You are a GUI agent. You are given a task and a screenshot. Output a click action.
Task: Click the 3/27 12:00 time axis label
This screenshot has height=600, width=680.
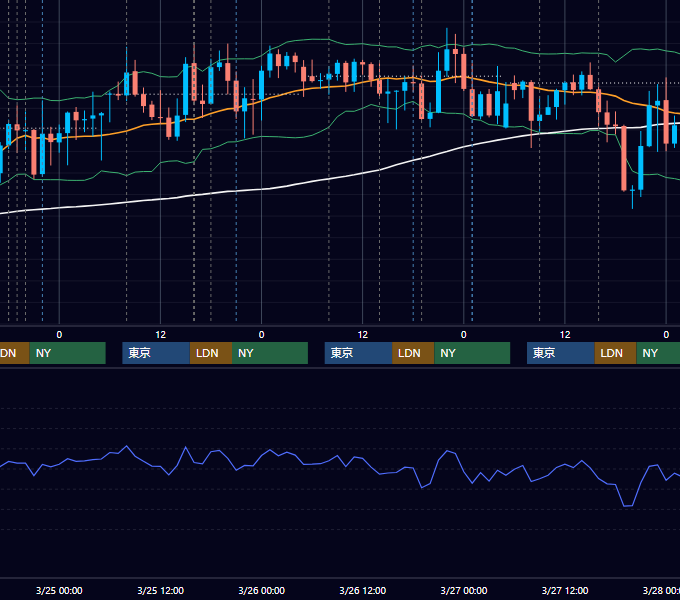[565, 590]
